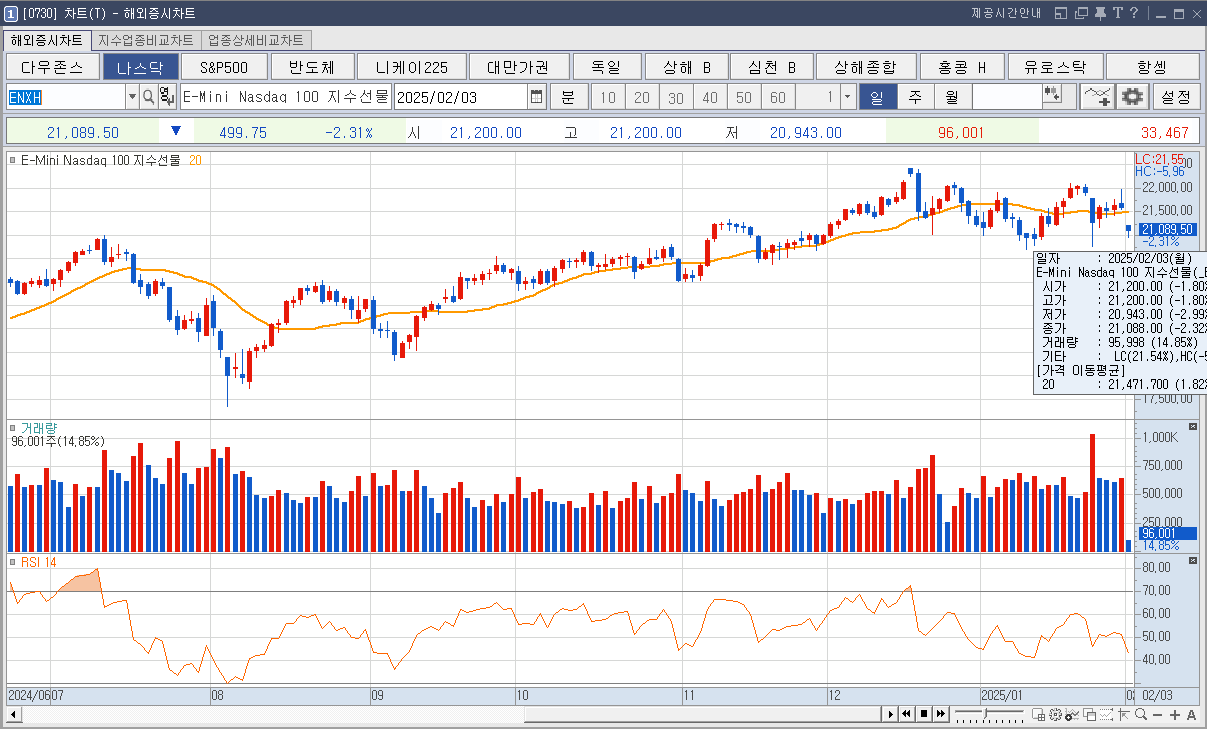Viewport: 1207px width, 729px height.
Task: Click the ENXH symbol code input field
Action: coord(65,97)
